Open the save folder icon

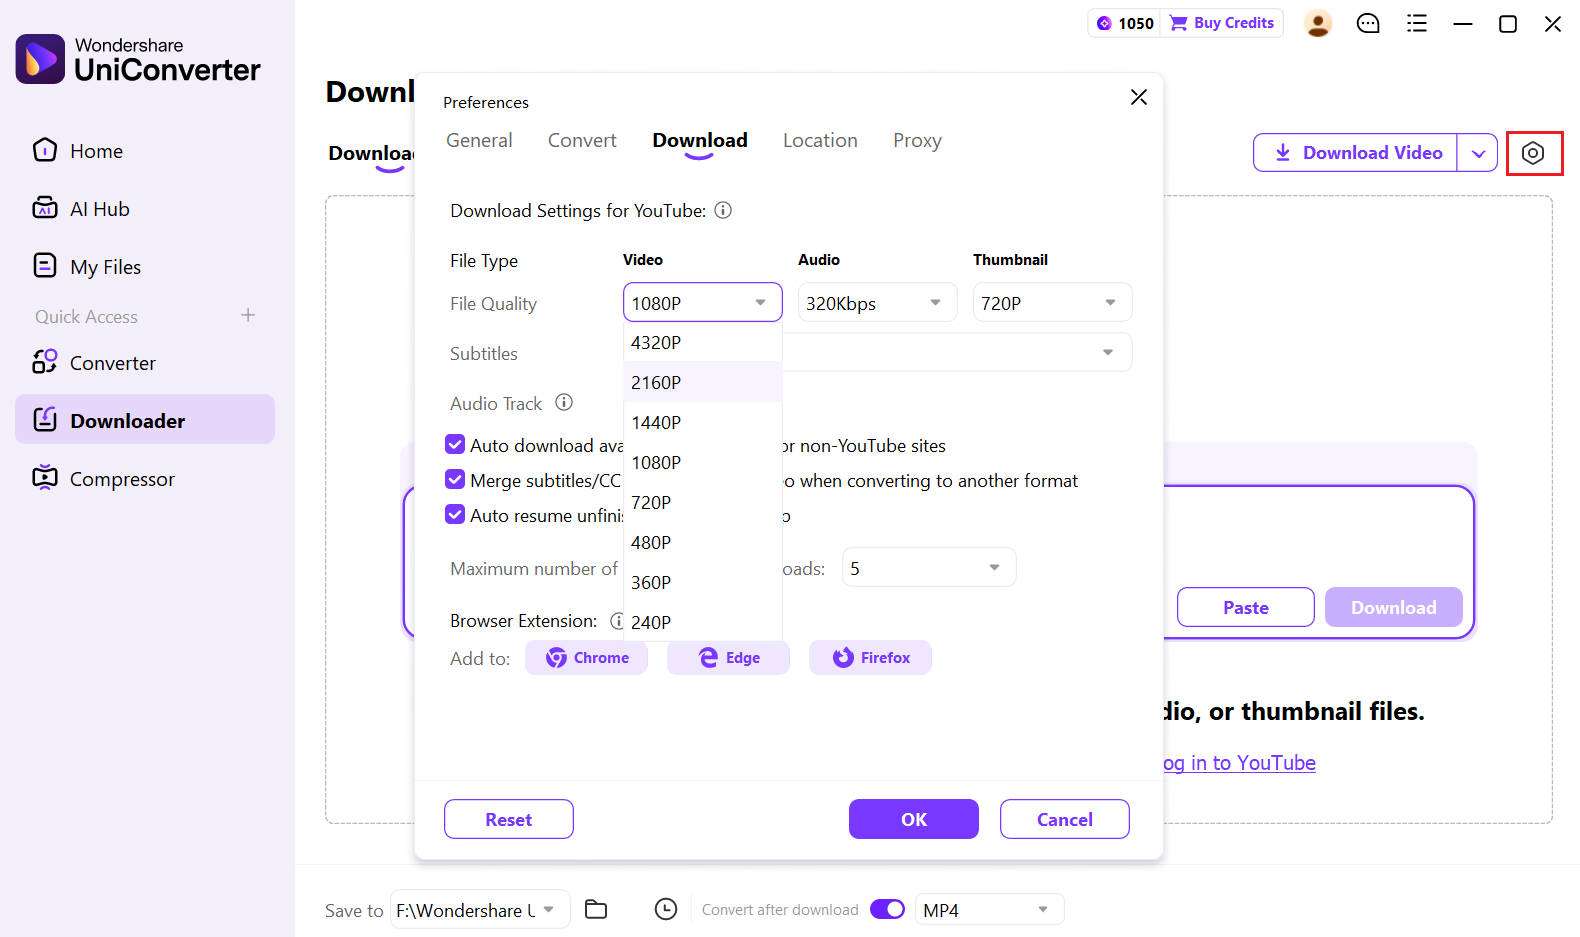[x=596, y=909]
